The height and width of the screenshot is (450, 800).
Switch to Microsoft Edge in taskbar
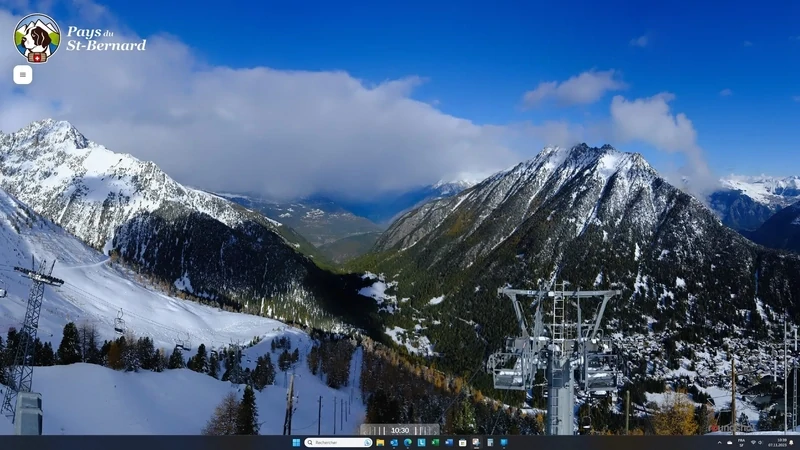pos(408,443)
